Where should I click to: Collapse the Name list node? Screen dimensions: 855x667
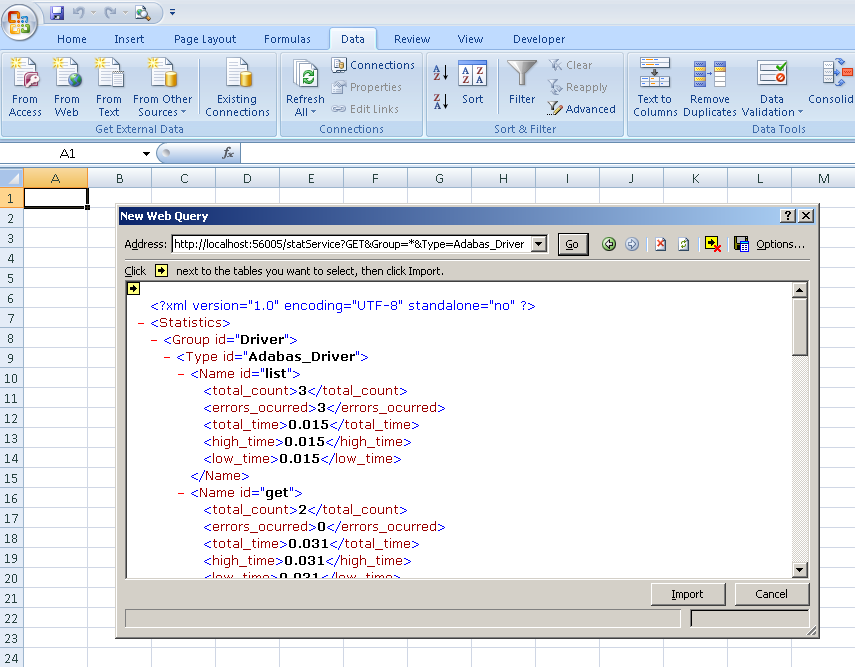pos(181,374)
